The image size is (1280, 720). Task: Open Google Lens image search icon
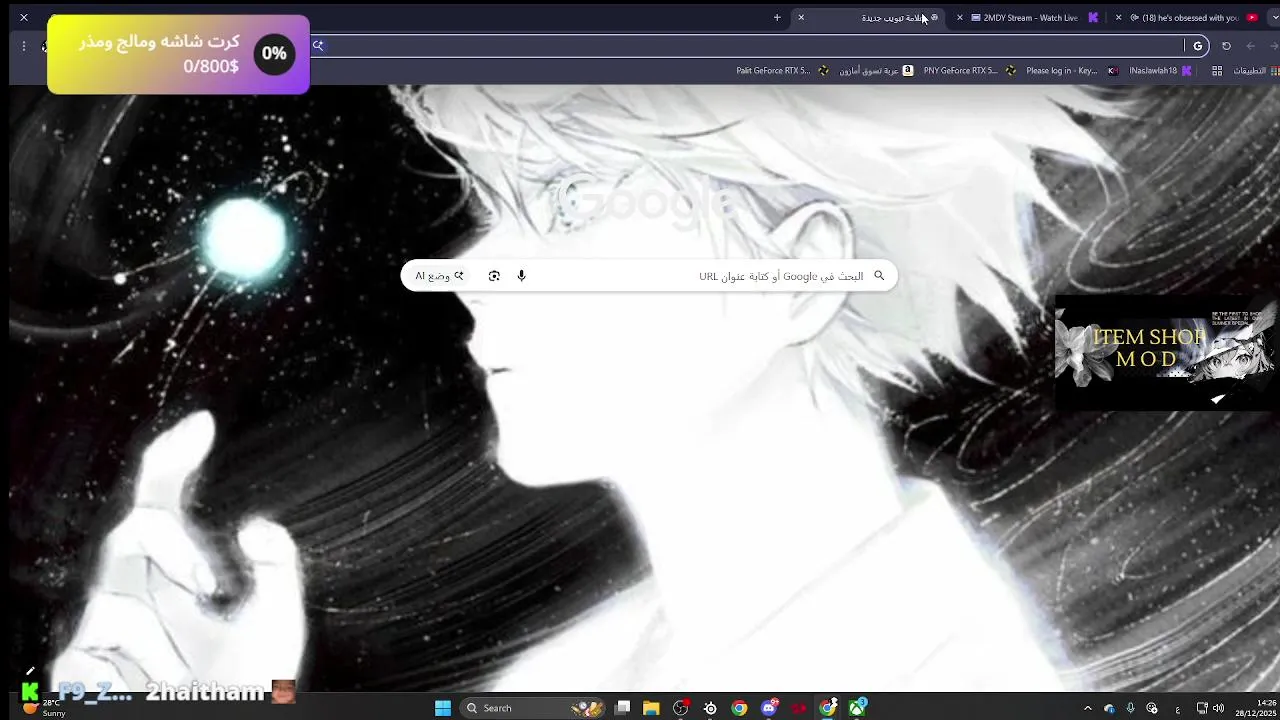494,276
